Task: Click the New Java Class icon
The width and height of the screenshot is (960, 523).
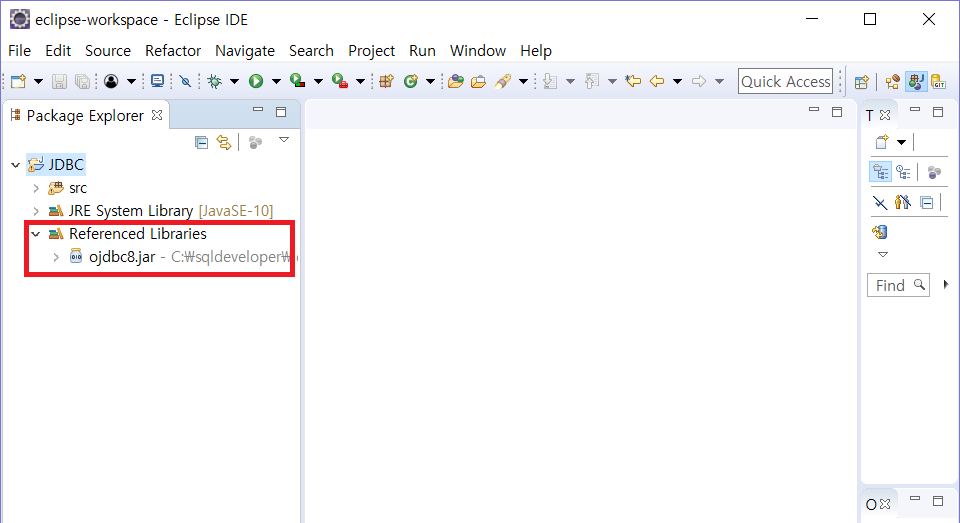Action: coord(411,81)
